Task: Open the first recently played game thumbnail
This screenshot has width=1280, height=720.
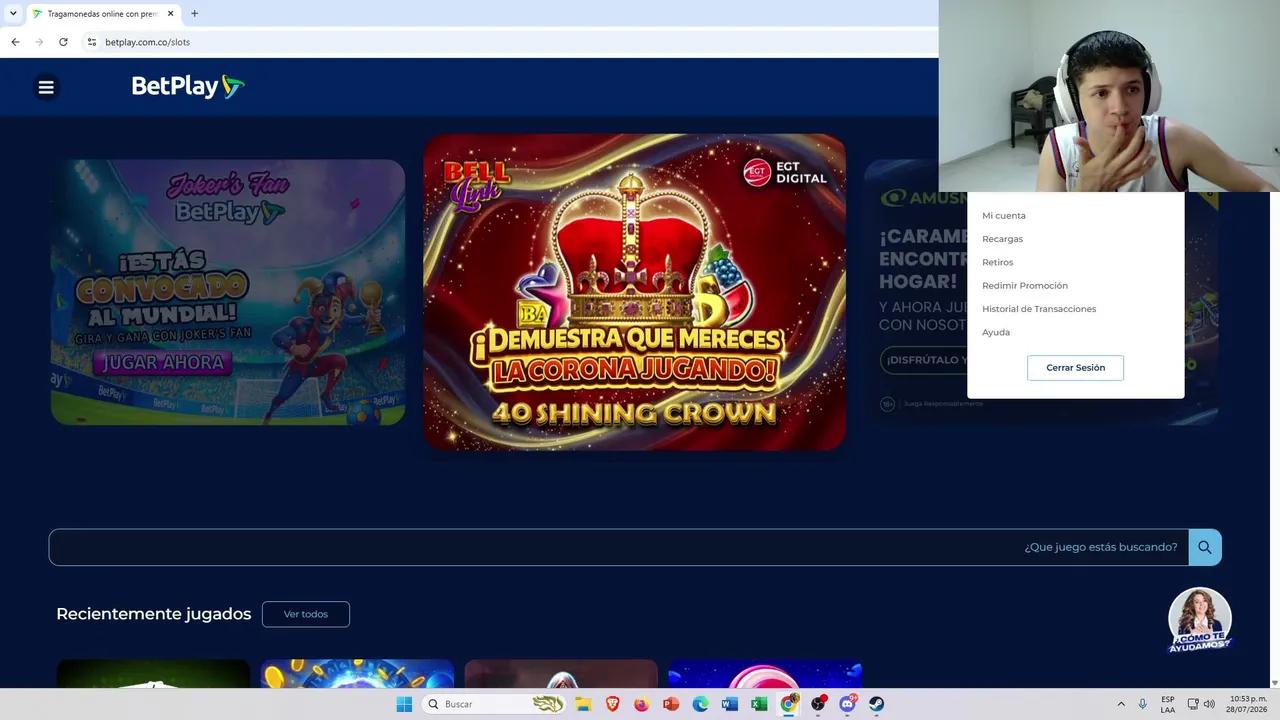Action: 153,674
